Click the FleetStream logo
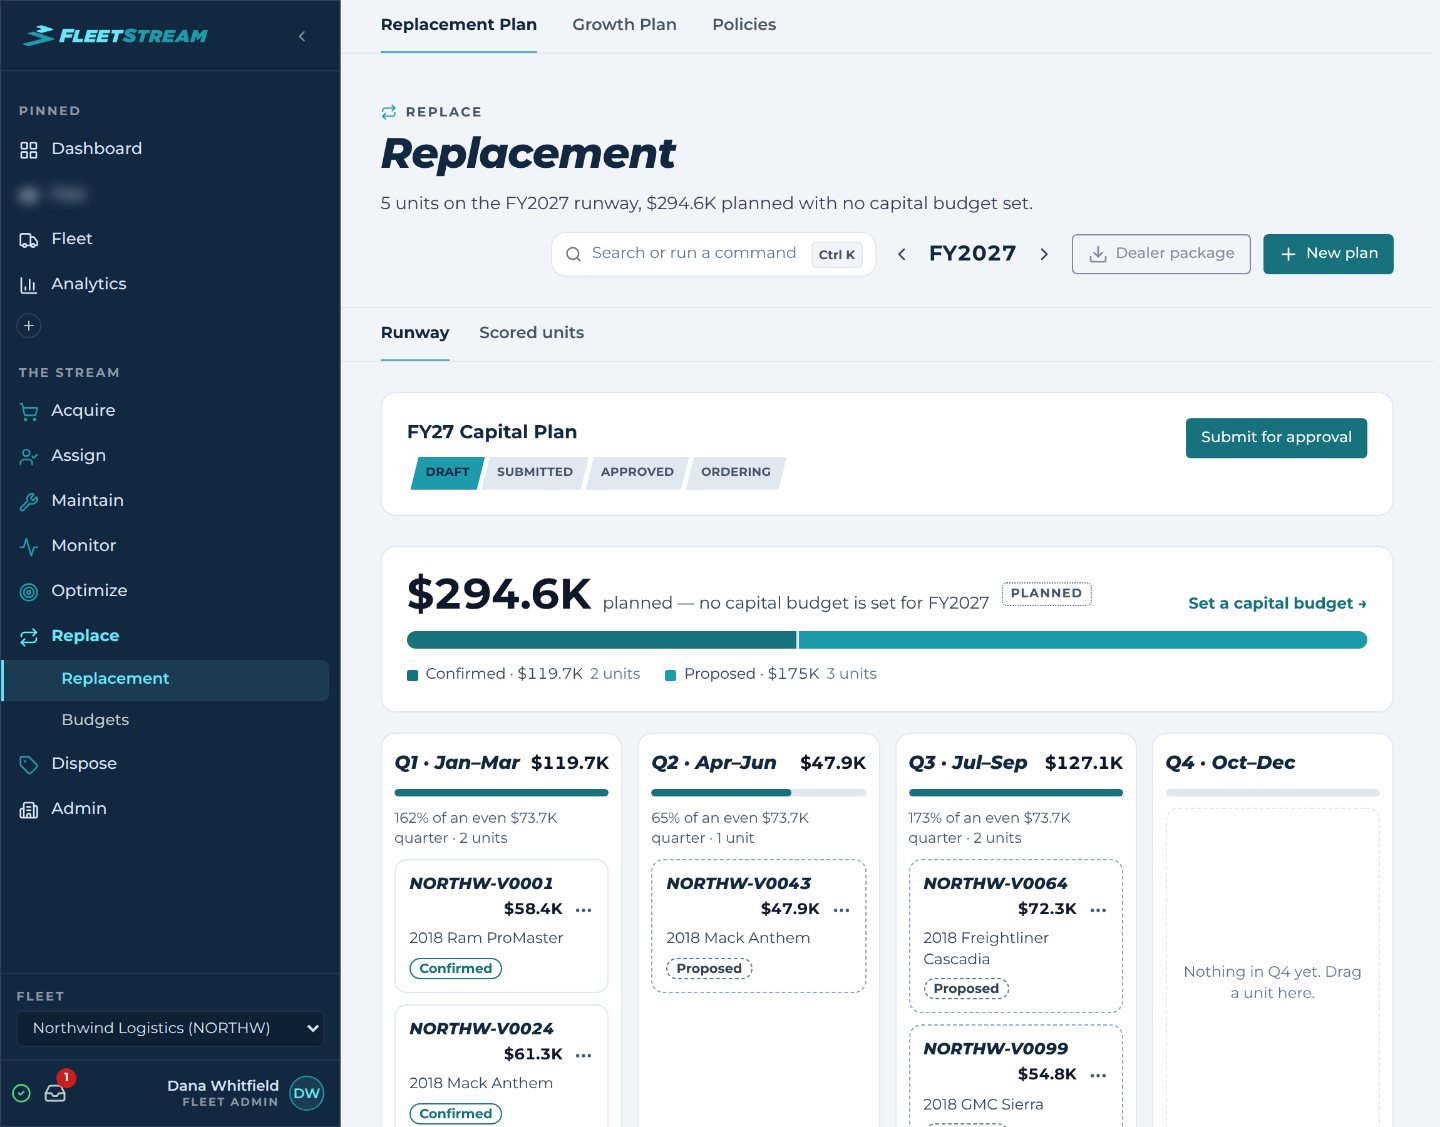Image resolution: width=1440 pixels, height=1127 pixels. point(115,36)
